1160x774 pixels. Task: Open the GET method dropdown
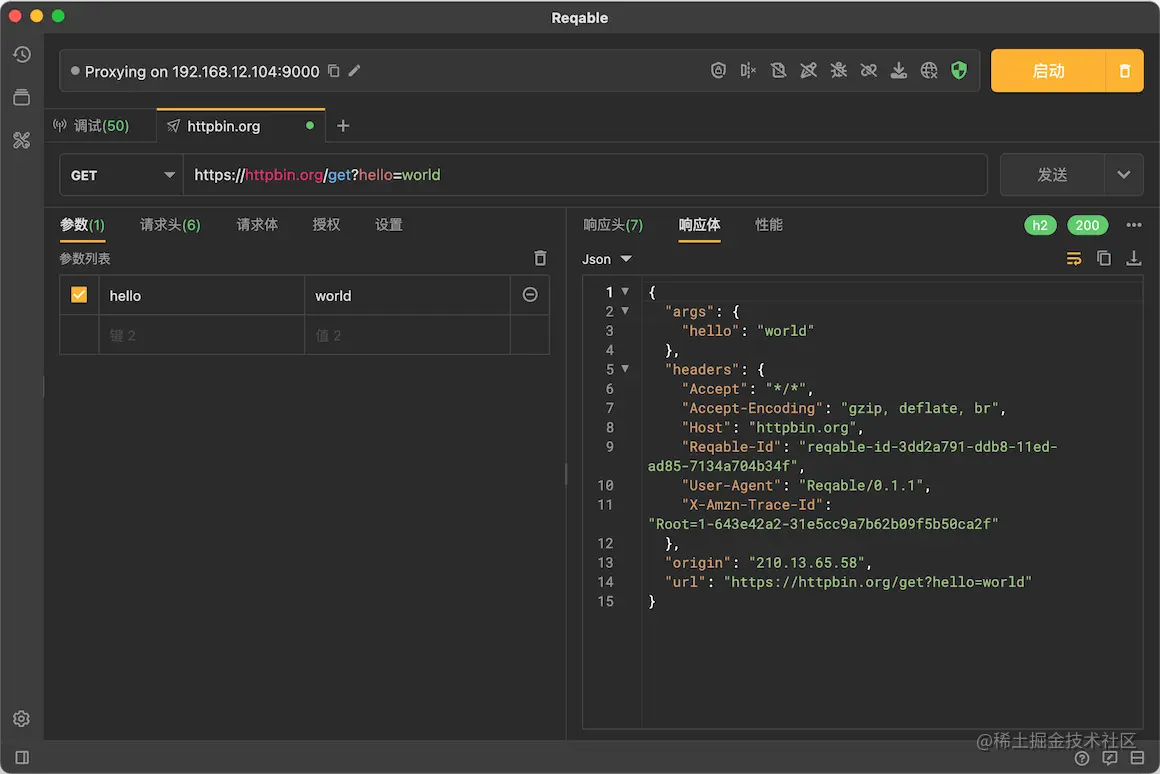pyautogui.click(x=121, y=175)
